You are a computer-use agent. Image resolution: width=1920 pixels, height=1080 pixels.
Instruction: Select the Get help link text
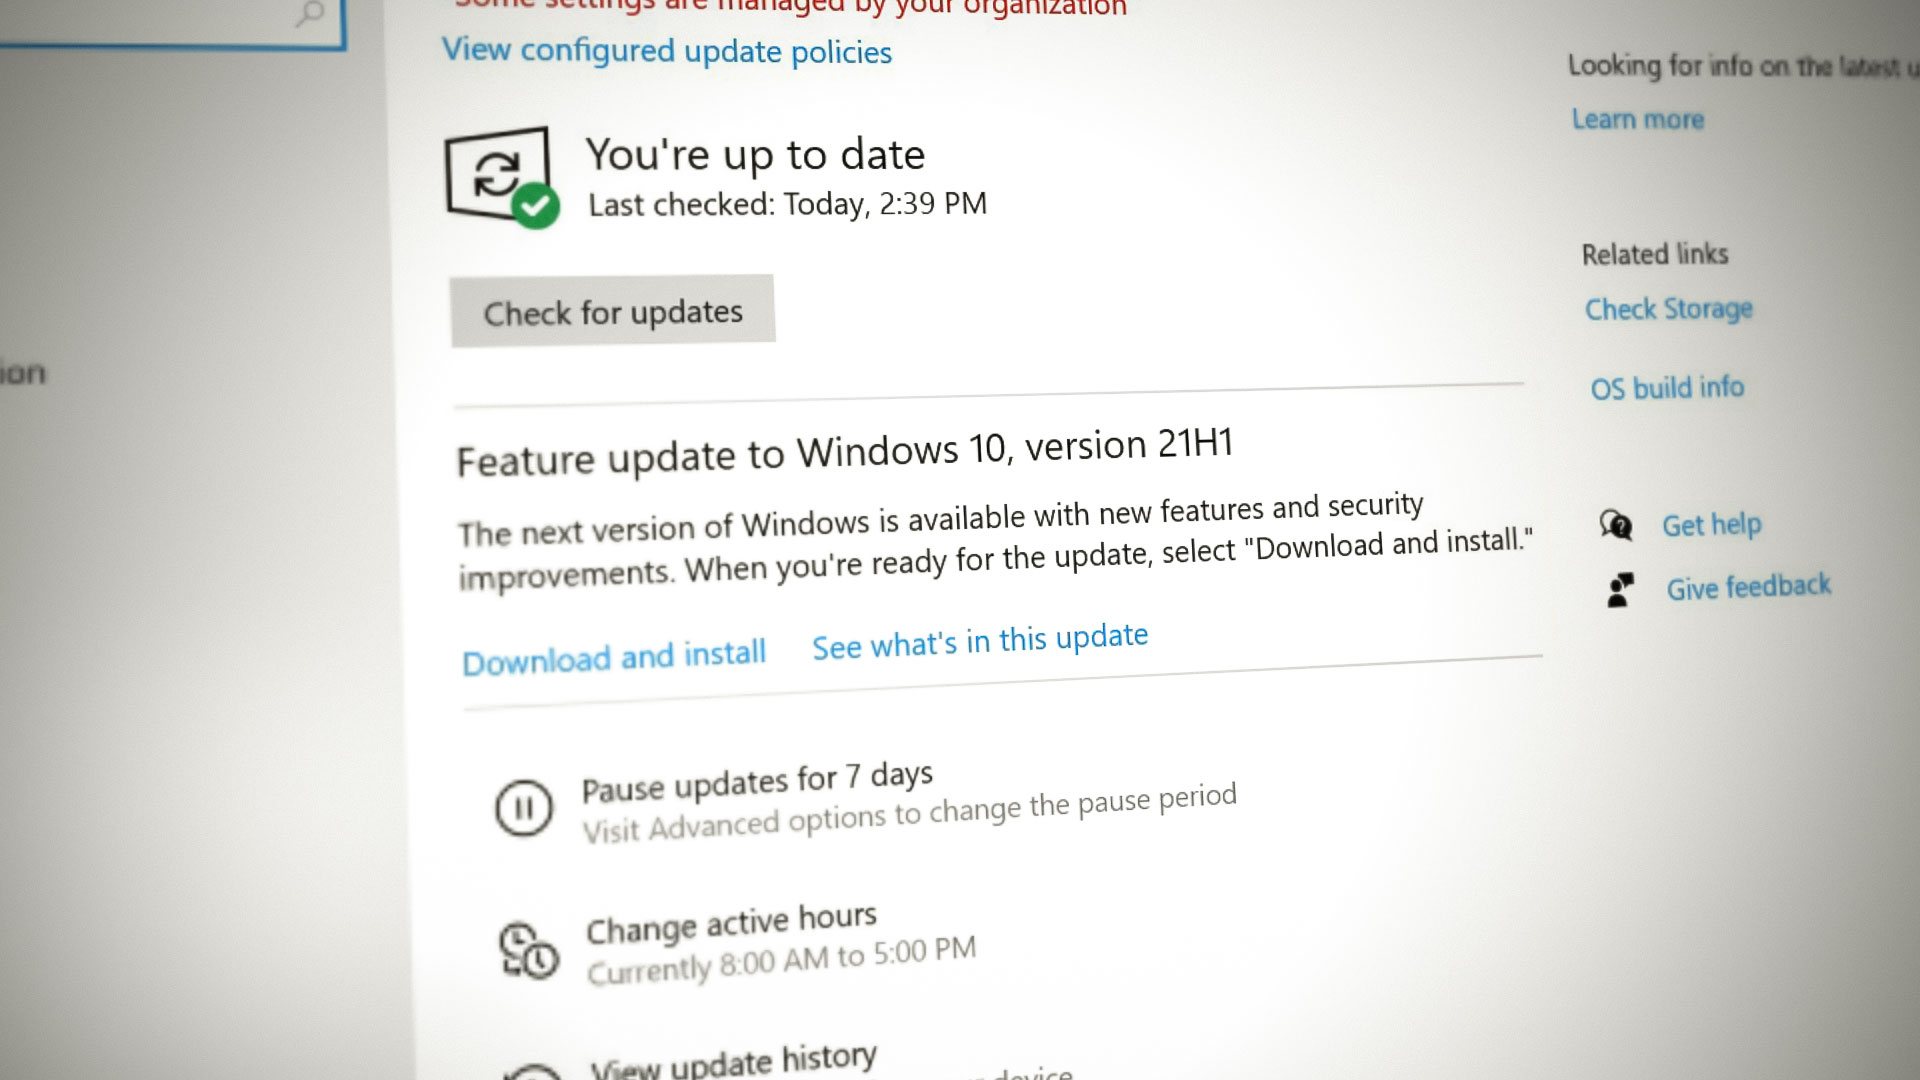tap(1711, 525)
